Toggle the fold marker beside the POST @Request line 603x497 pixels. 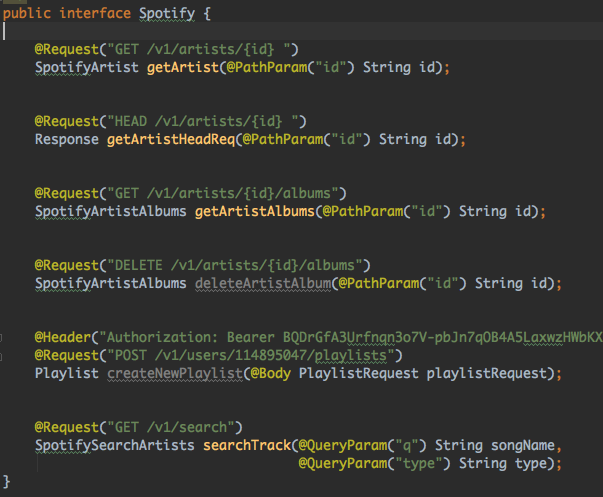tap(1, 357)
